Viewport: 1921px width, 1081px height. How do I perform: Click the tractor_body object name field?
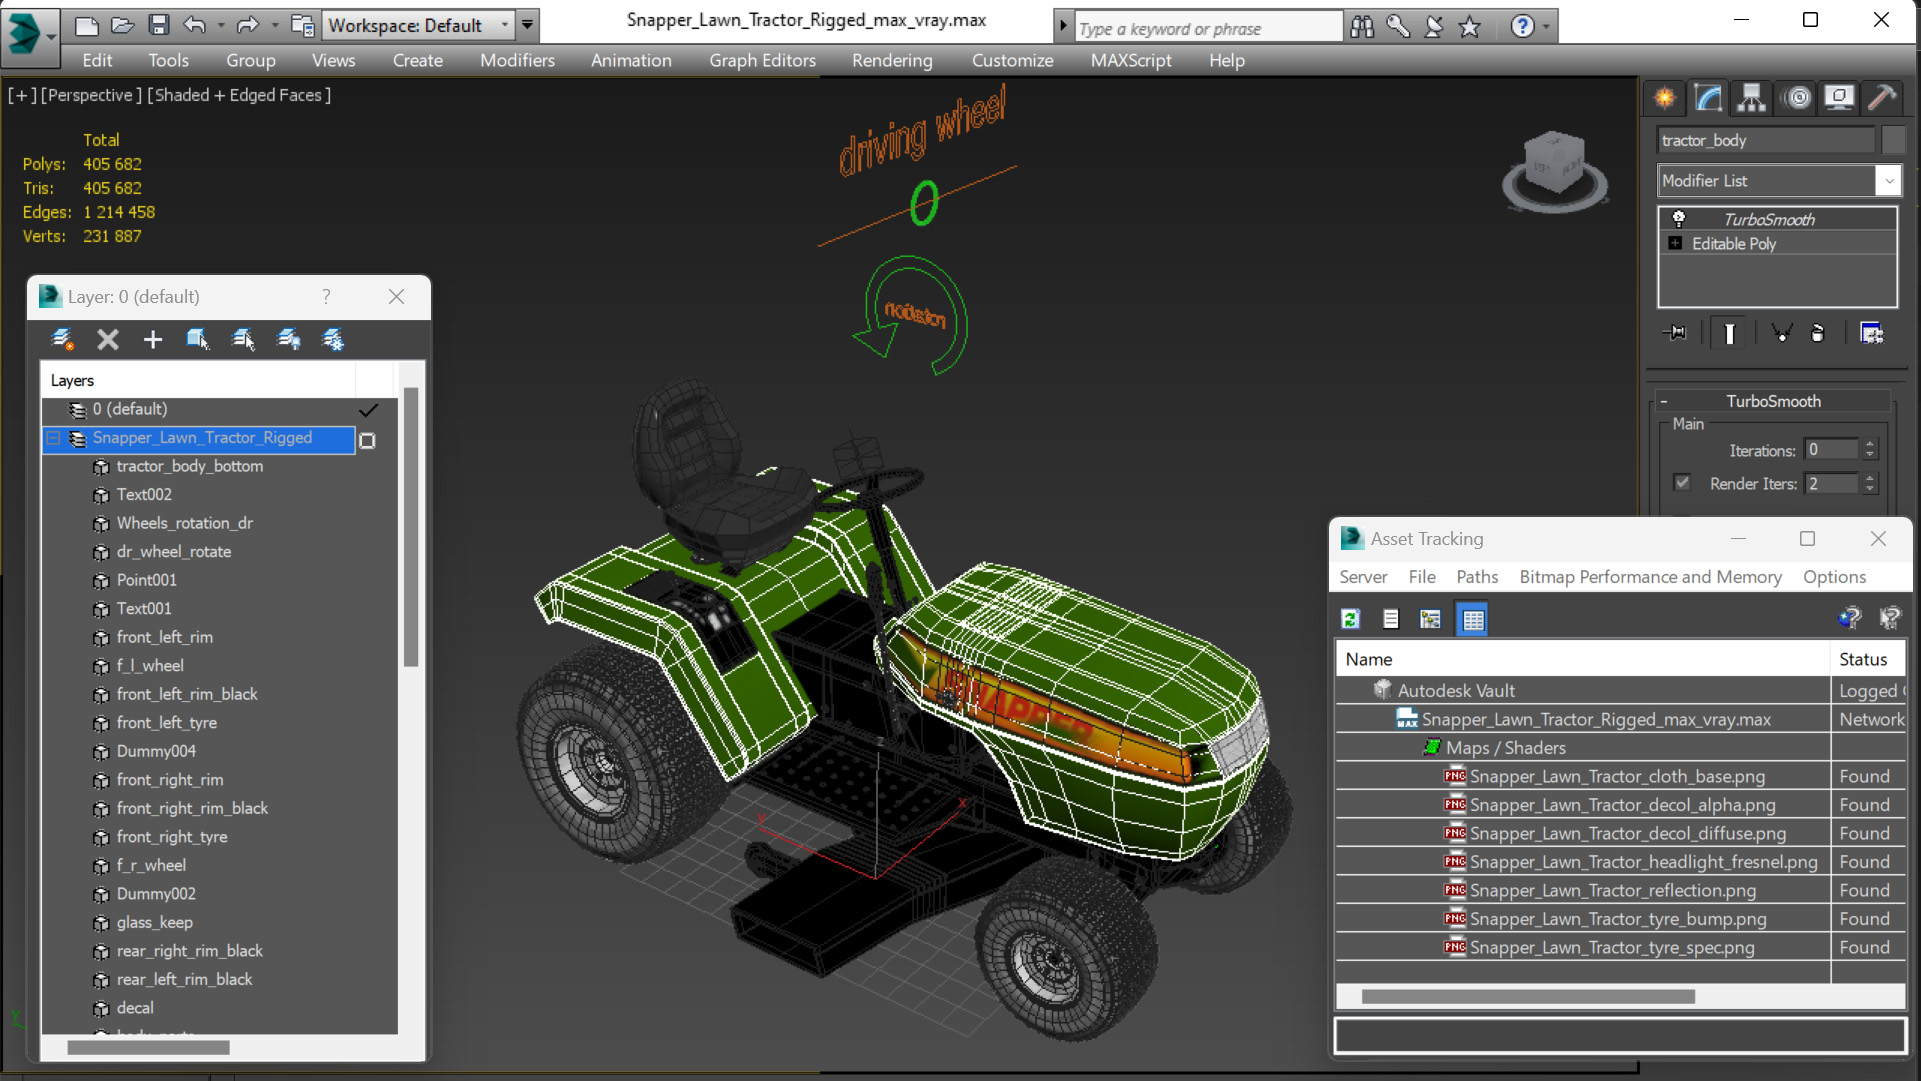(1766, 140)
